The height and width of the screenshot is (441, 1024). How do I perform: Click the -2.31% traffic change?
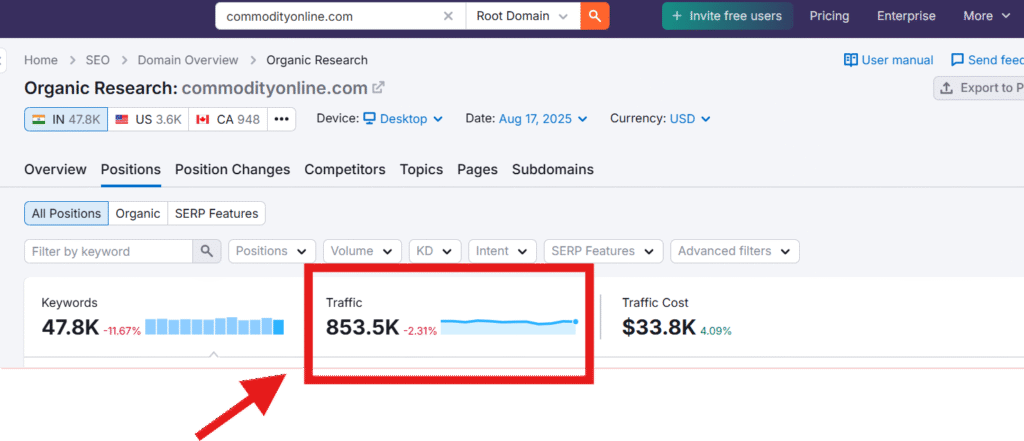coord(420,331)
